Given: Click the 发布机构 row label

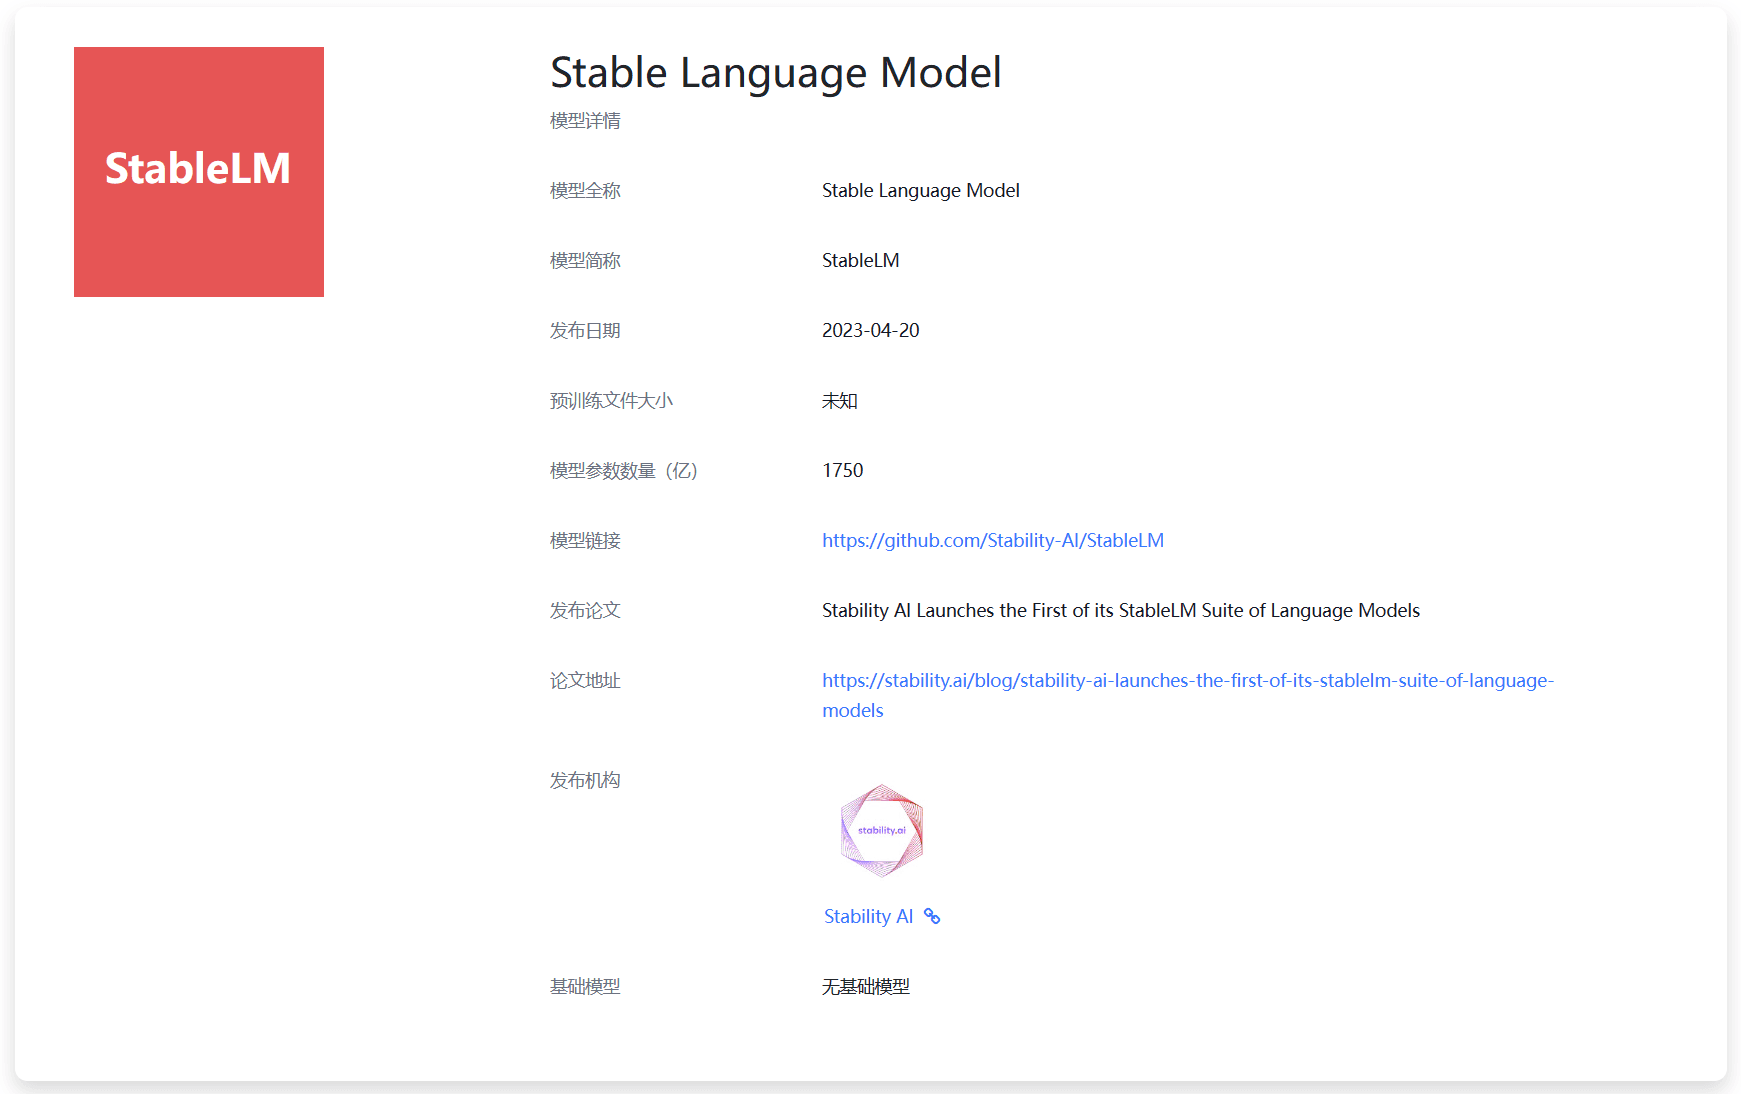Looking at the screenshot, I should coord(584,780).
